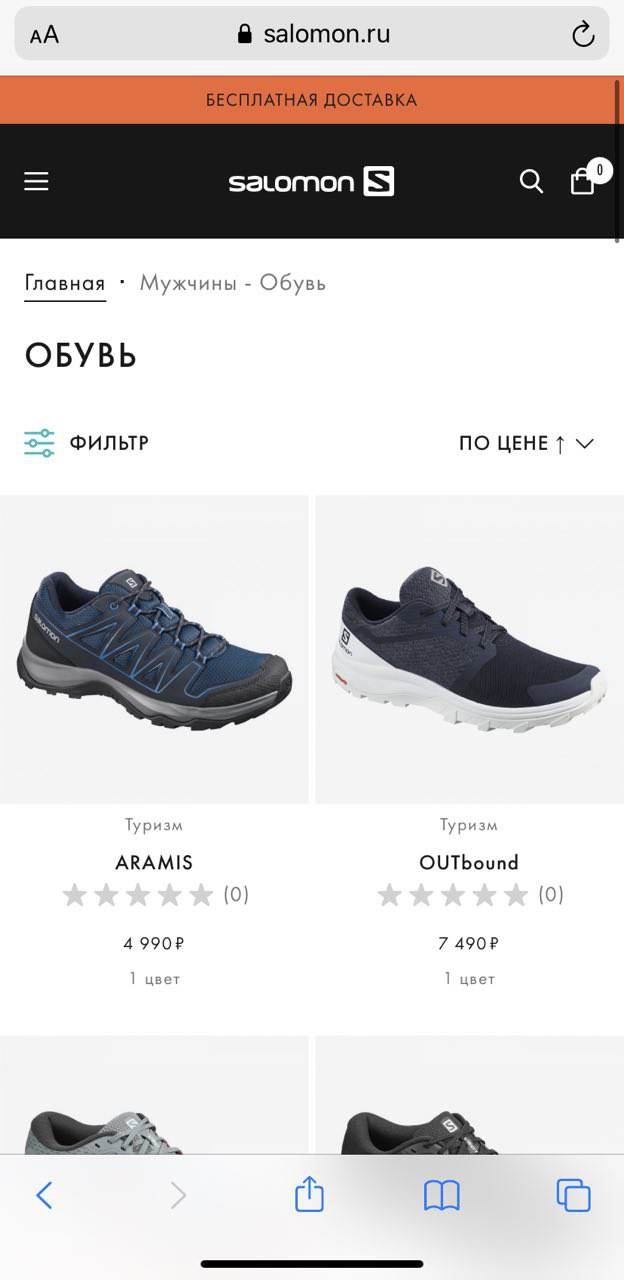This screenshot has height=1280, width=624.
Task: Go back to previous page
Action: pos(44,1195)
